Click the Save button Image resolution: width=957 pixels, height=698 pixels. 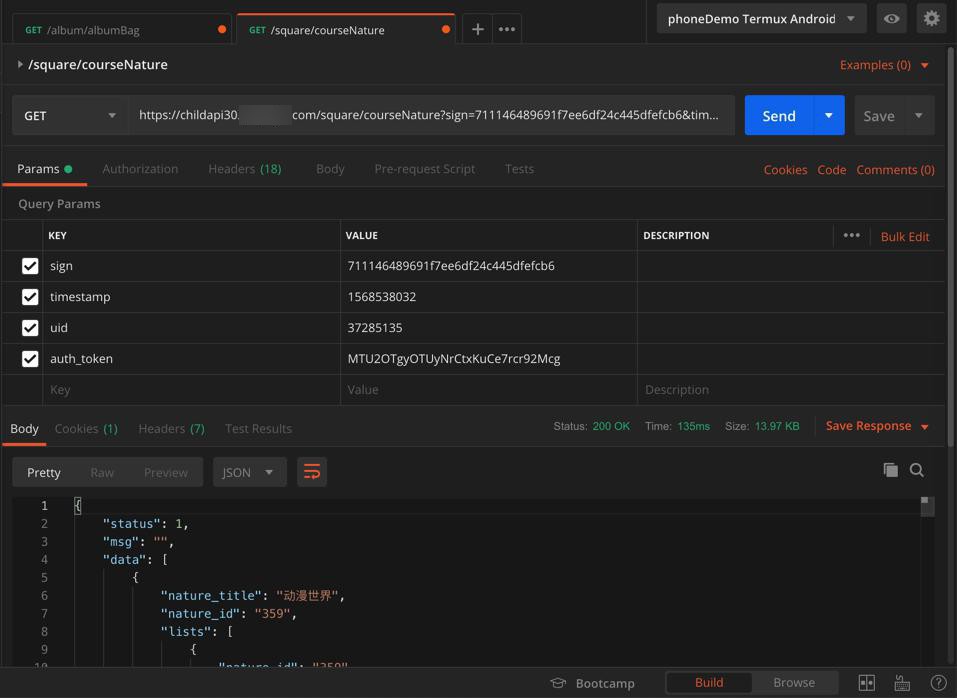(x=879, y=115)
